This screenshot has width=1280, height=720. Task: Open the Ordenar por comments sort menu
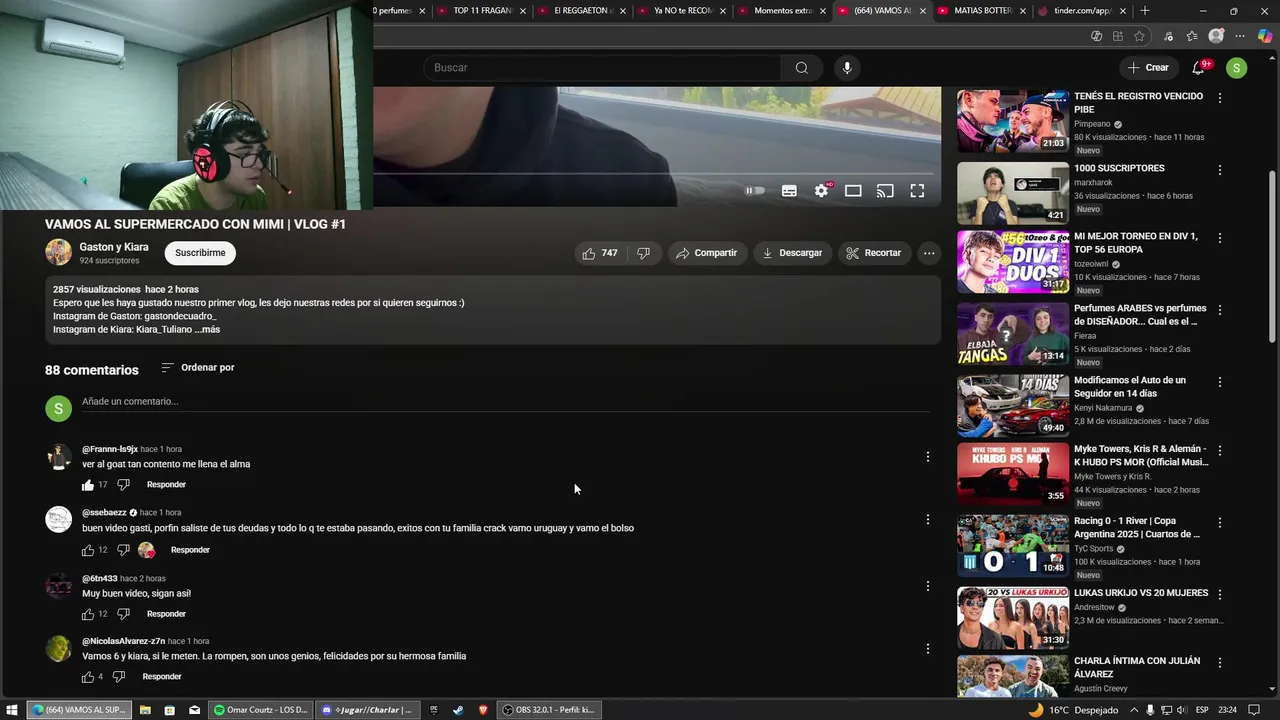[x=198, y=367]
